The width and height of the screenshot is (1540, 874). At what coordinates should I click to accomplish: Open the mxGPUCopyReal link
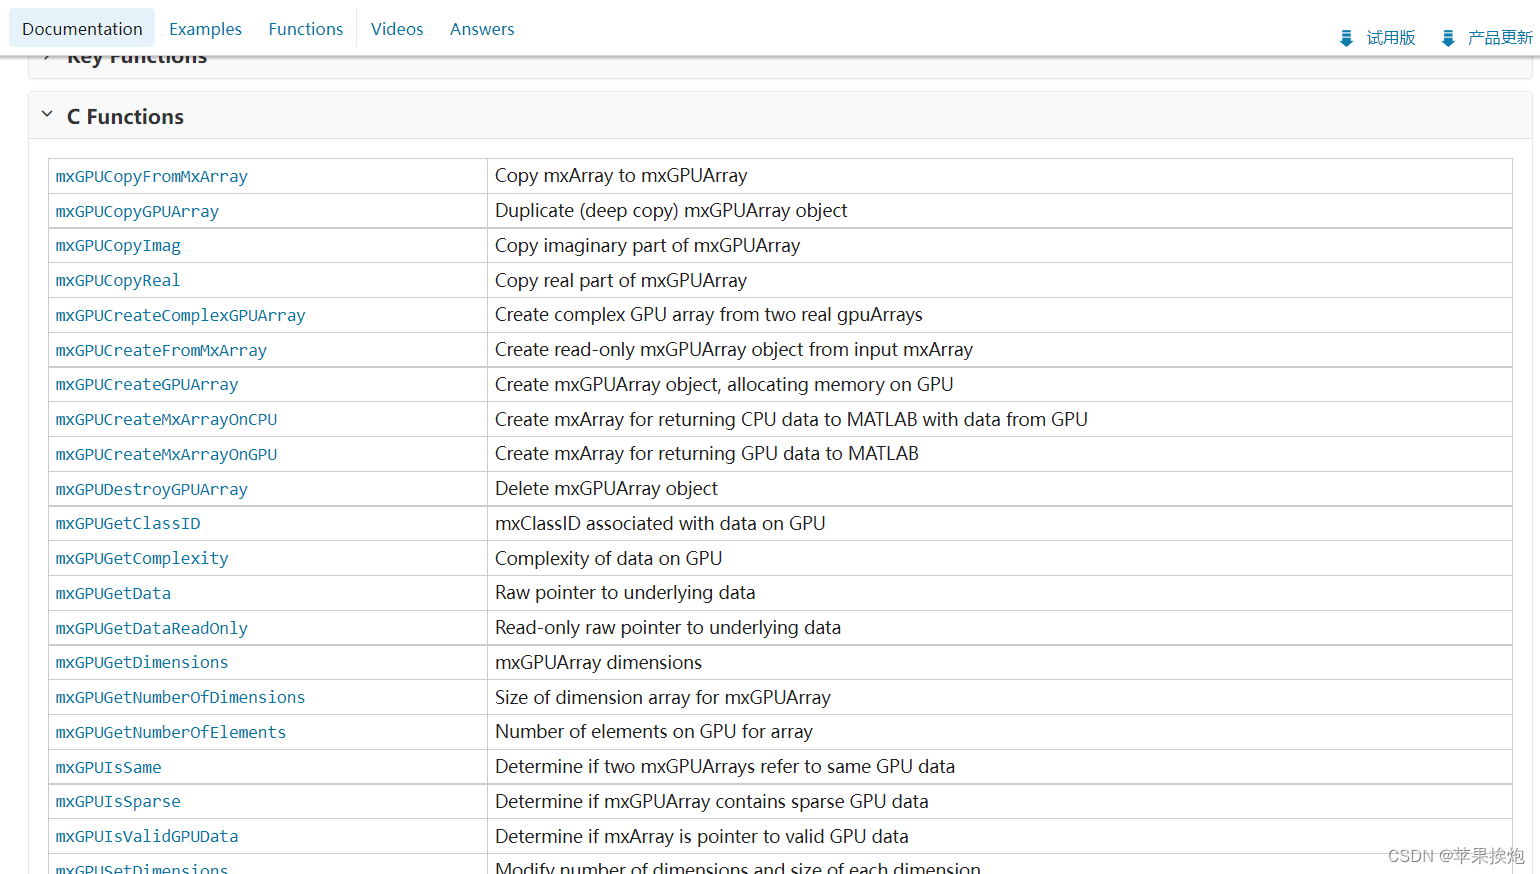(x=118, y=281)
